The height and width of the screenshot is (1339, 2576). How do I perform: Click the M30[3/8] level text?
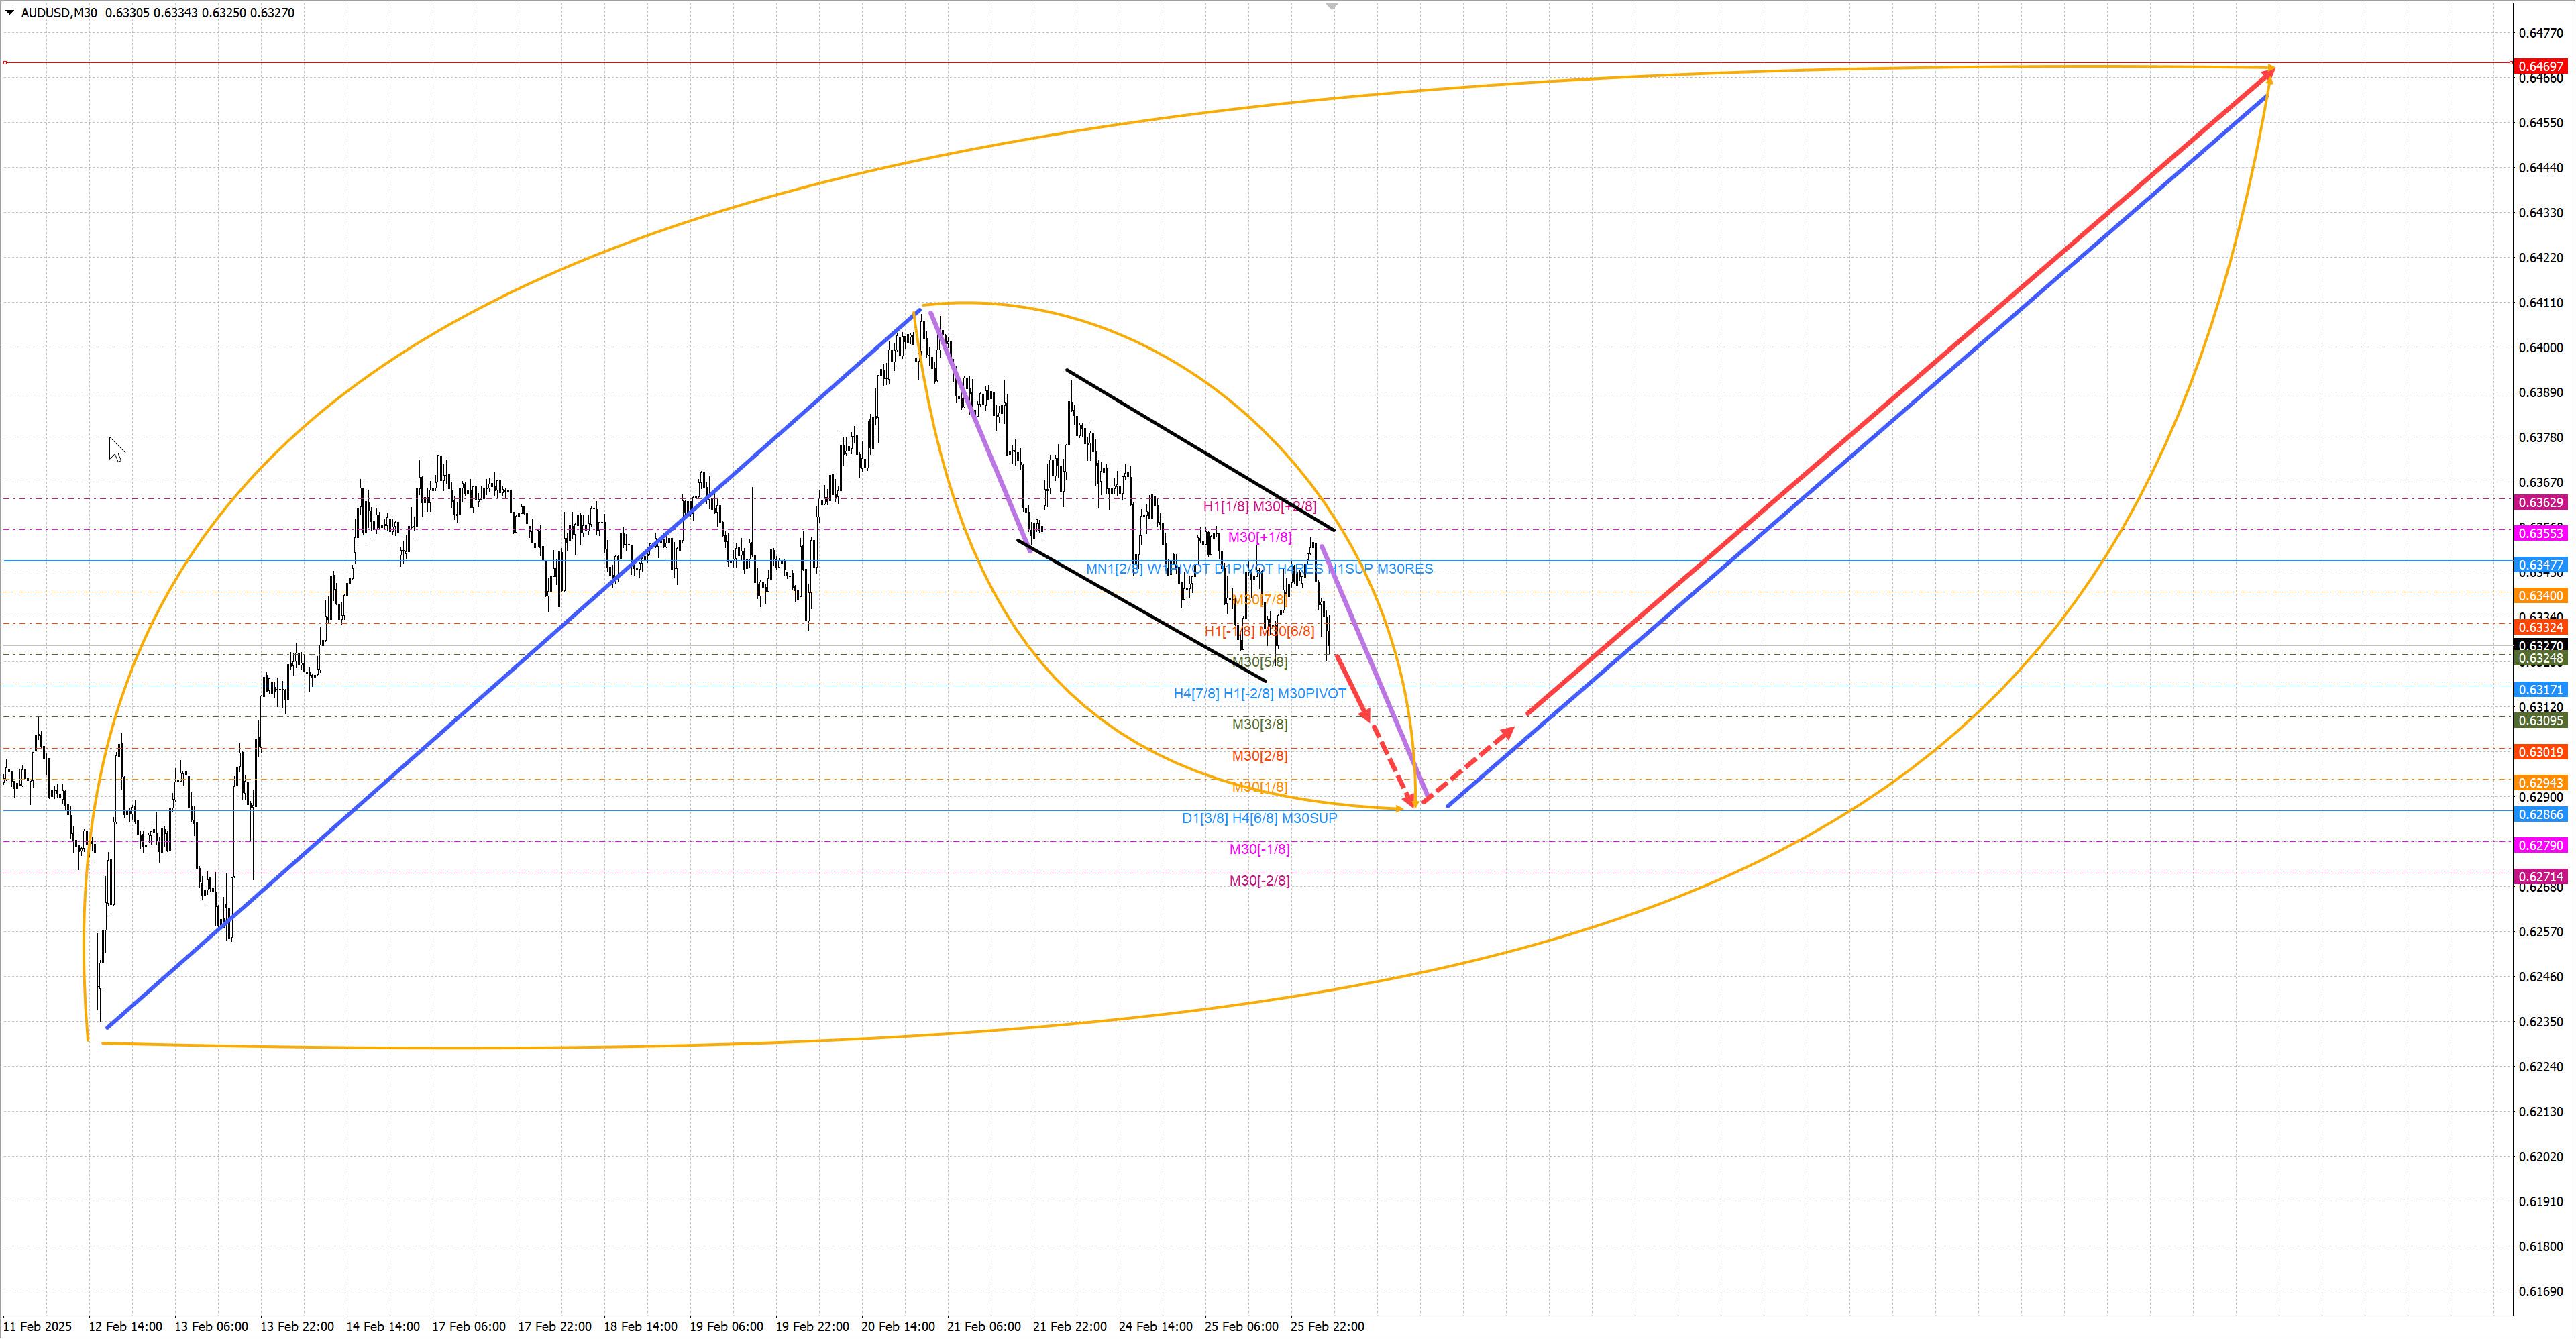tap(1259, 724)
